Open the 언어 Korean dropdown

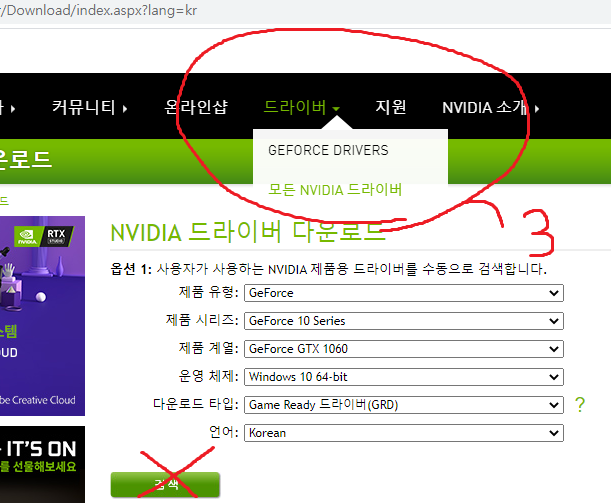[x=404, y=433]
